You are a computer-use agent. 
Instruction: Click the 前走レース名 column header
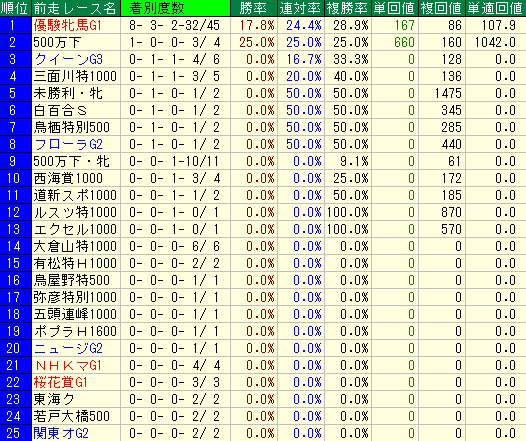point(75,8)
